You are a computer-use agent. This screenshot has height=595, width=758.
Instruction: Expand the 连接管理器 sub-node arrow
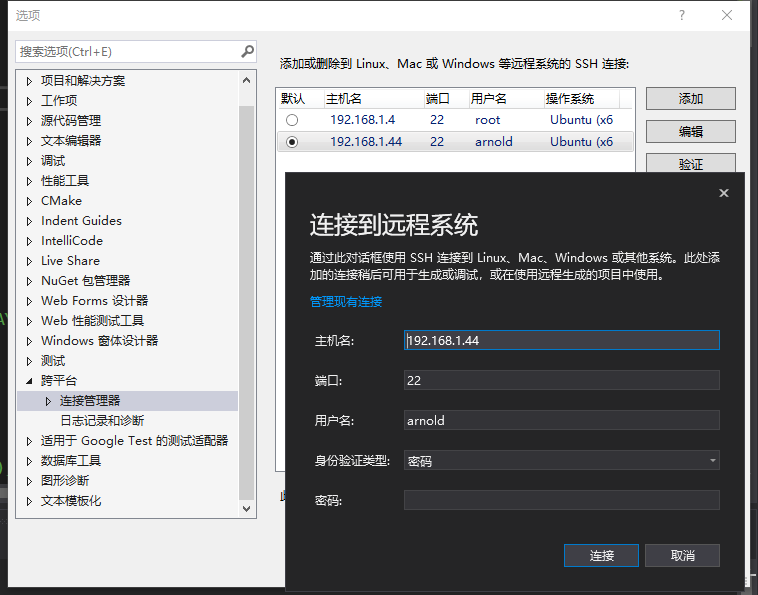[x=48, y=401]
